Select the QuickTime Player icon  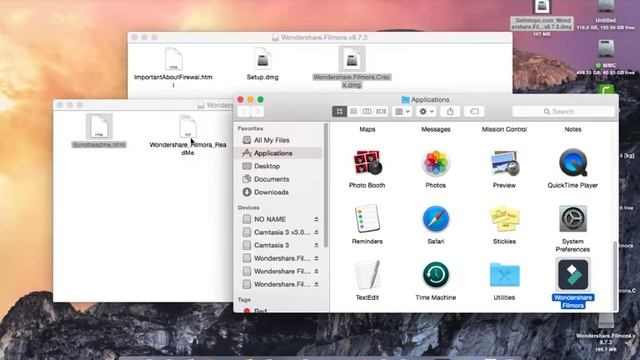click(x=573, y=163)
